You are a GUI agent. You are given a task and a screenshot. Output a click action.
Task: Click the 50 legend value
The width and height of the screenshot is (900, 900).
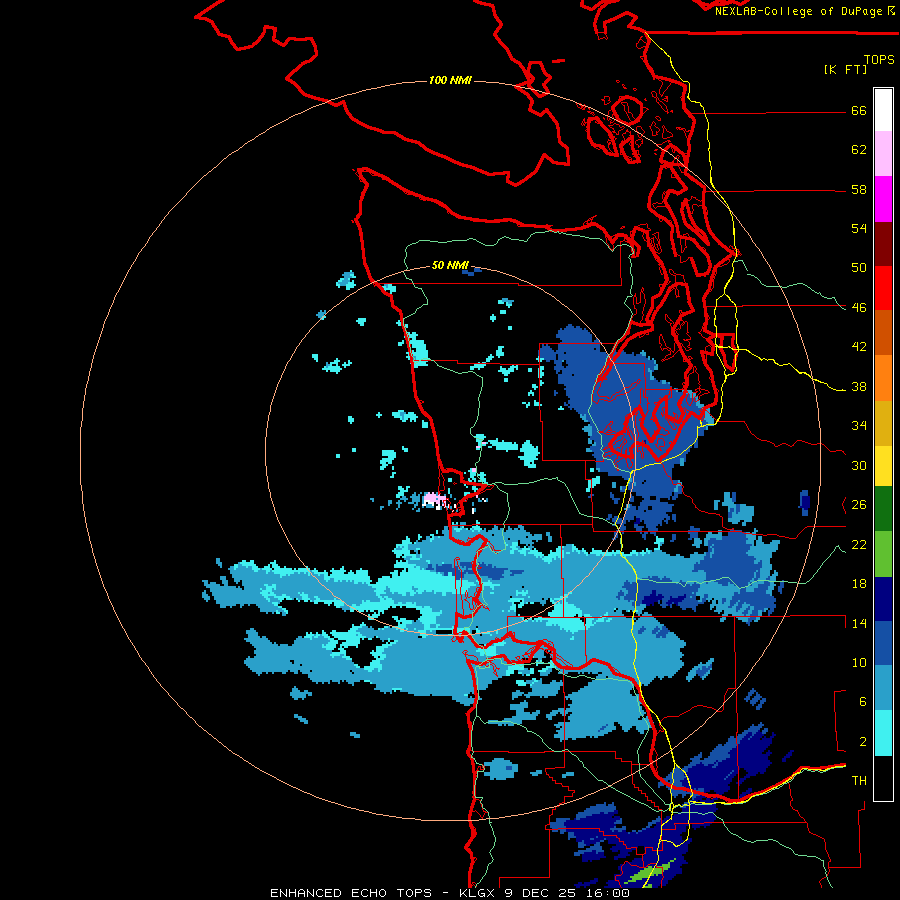(x=859, y=267)
